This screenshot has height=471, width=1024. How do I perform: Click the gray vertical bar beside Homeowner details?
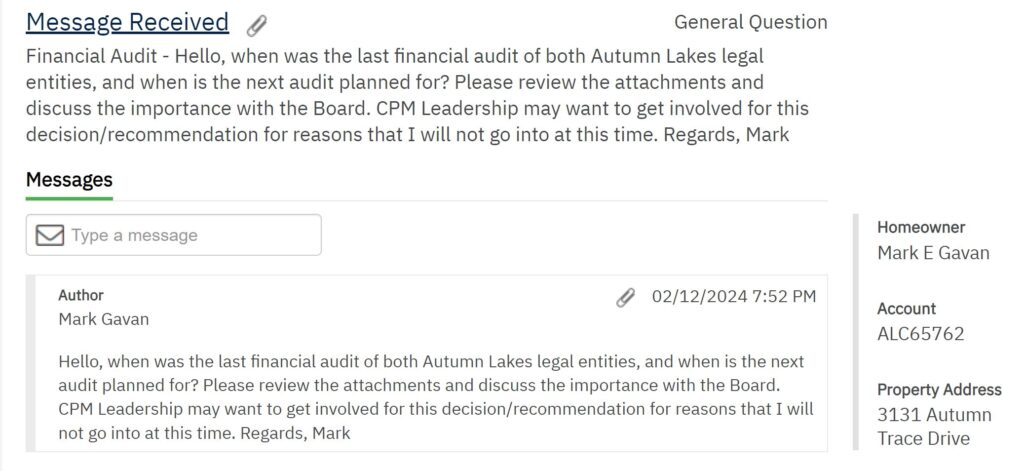coord(856,331)
